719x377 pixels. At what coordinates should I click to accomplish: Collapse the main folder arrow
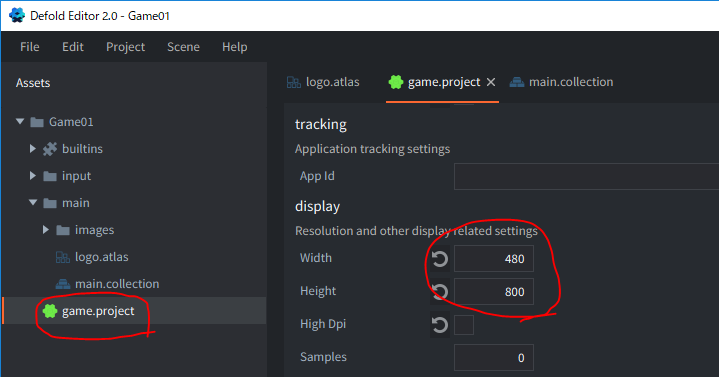(33, 202)
